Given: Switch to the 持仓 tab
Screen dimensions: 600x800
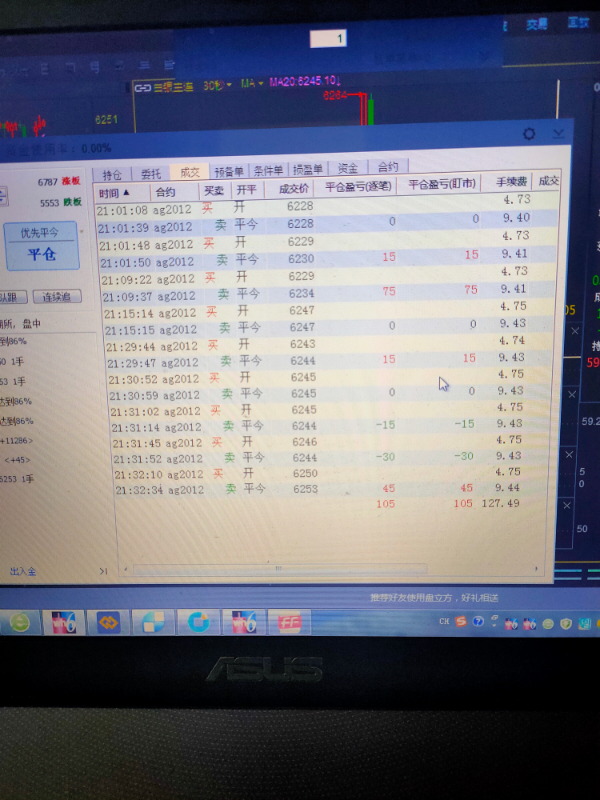Looking at the screenshot, I should (x=112, y=174).
